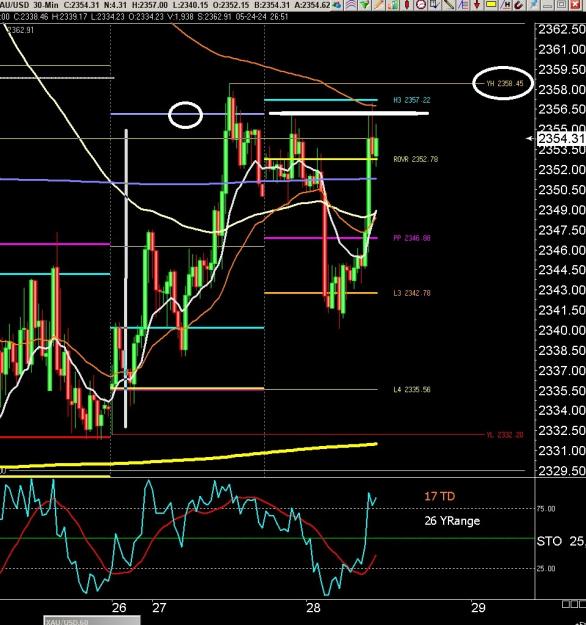
Task: Open the box with down arrow tool
Action: 434,4
